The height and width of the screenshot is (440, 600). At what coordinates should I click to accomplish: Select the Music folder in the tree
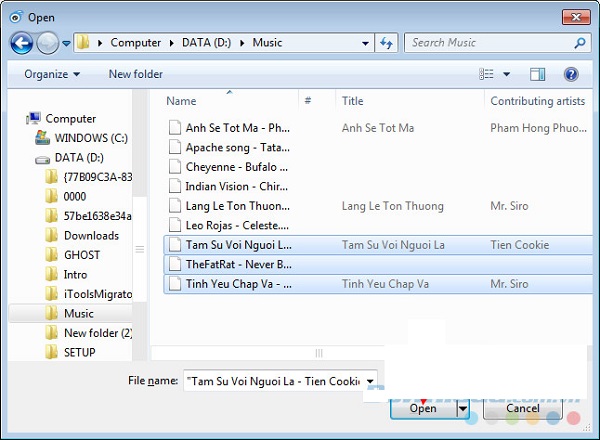[x=70, y=313]
